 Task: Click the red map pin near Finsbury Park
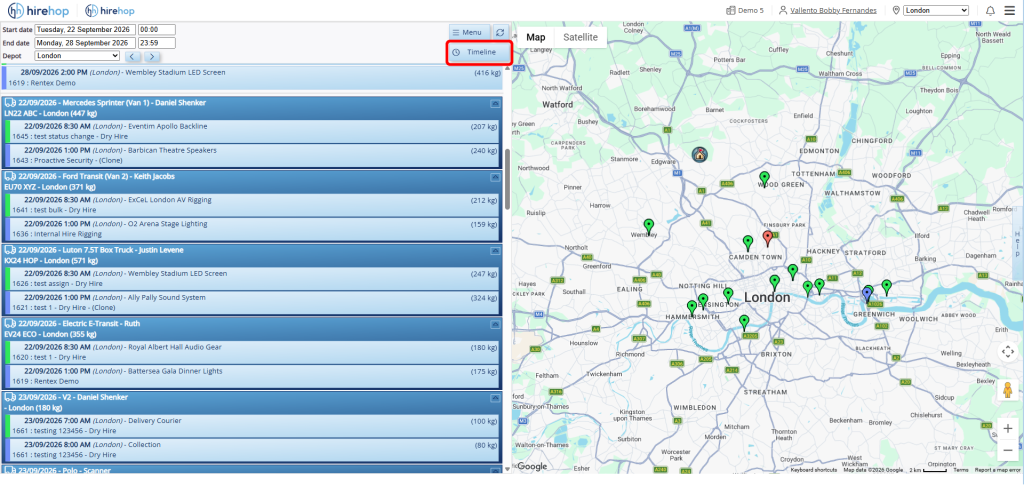tap(768, 238)
